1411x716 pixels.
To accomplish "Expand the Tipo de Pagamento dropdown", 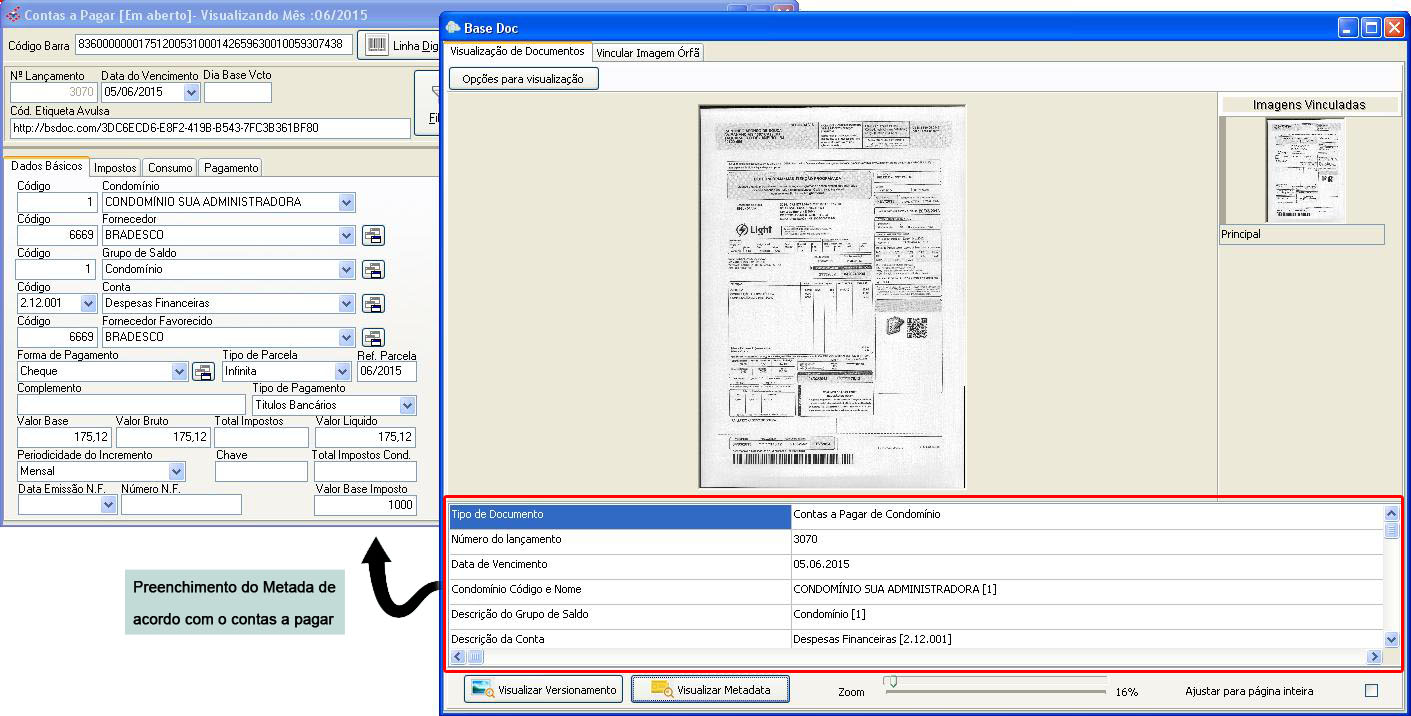I will (x=407, y=405).
